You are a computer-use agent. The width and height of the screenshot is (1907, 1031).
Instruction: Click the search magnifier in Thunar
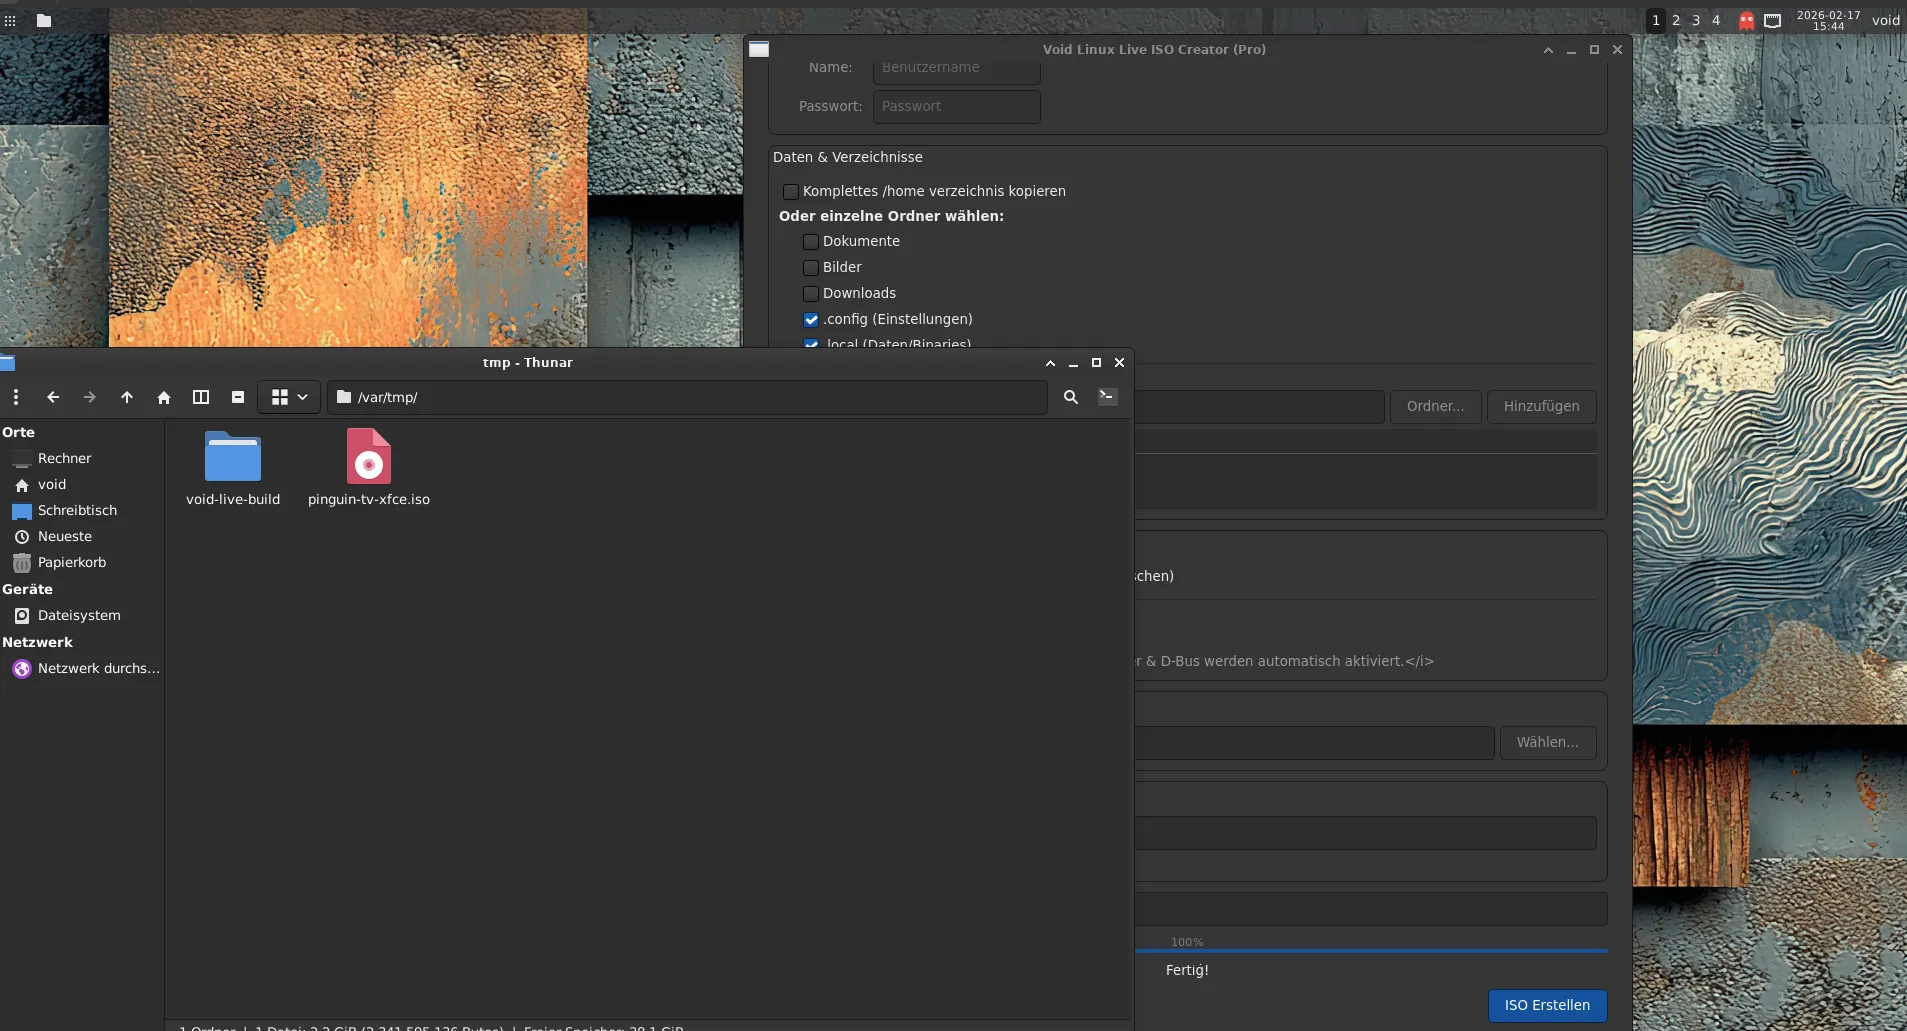1071,397
